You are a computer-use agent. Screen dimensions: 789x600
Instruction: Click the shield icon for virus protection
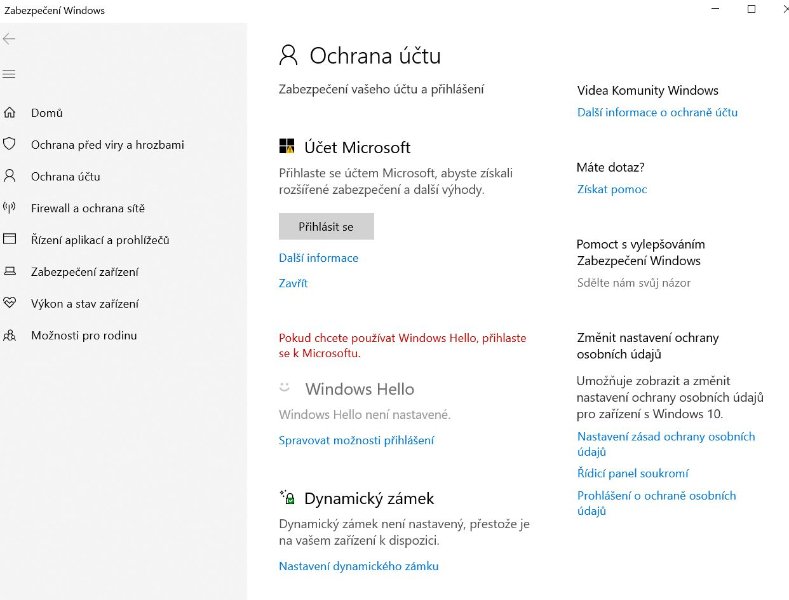[10, 144]
